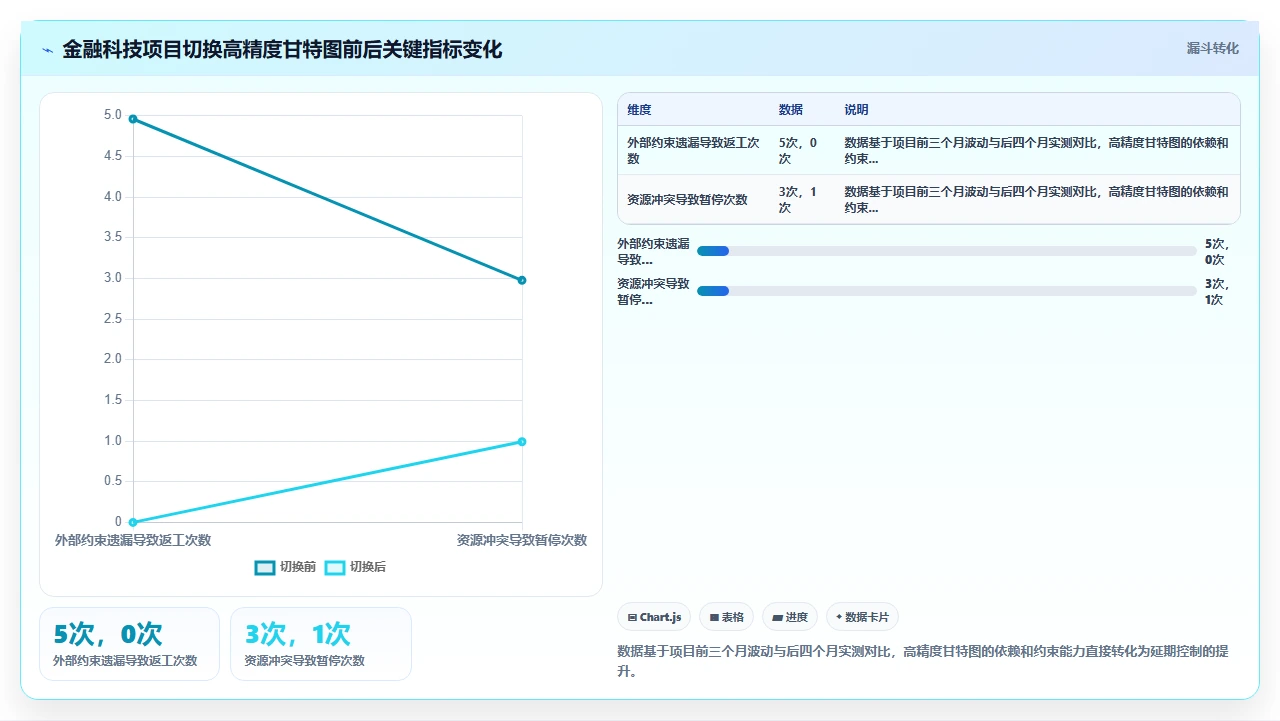Click the x-axis label 外部约束遗漏导致返工次数
1280x721 pixels.
[x=133, y=540]
